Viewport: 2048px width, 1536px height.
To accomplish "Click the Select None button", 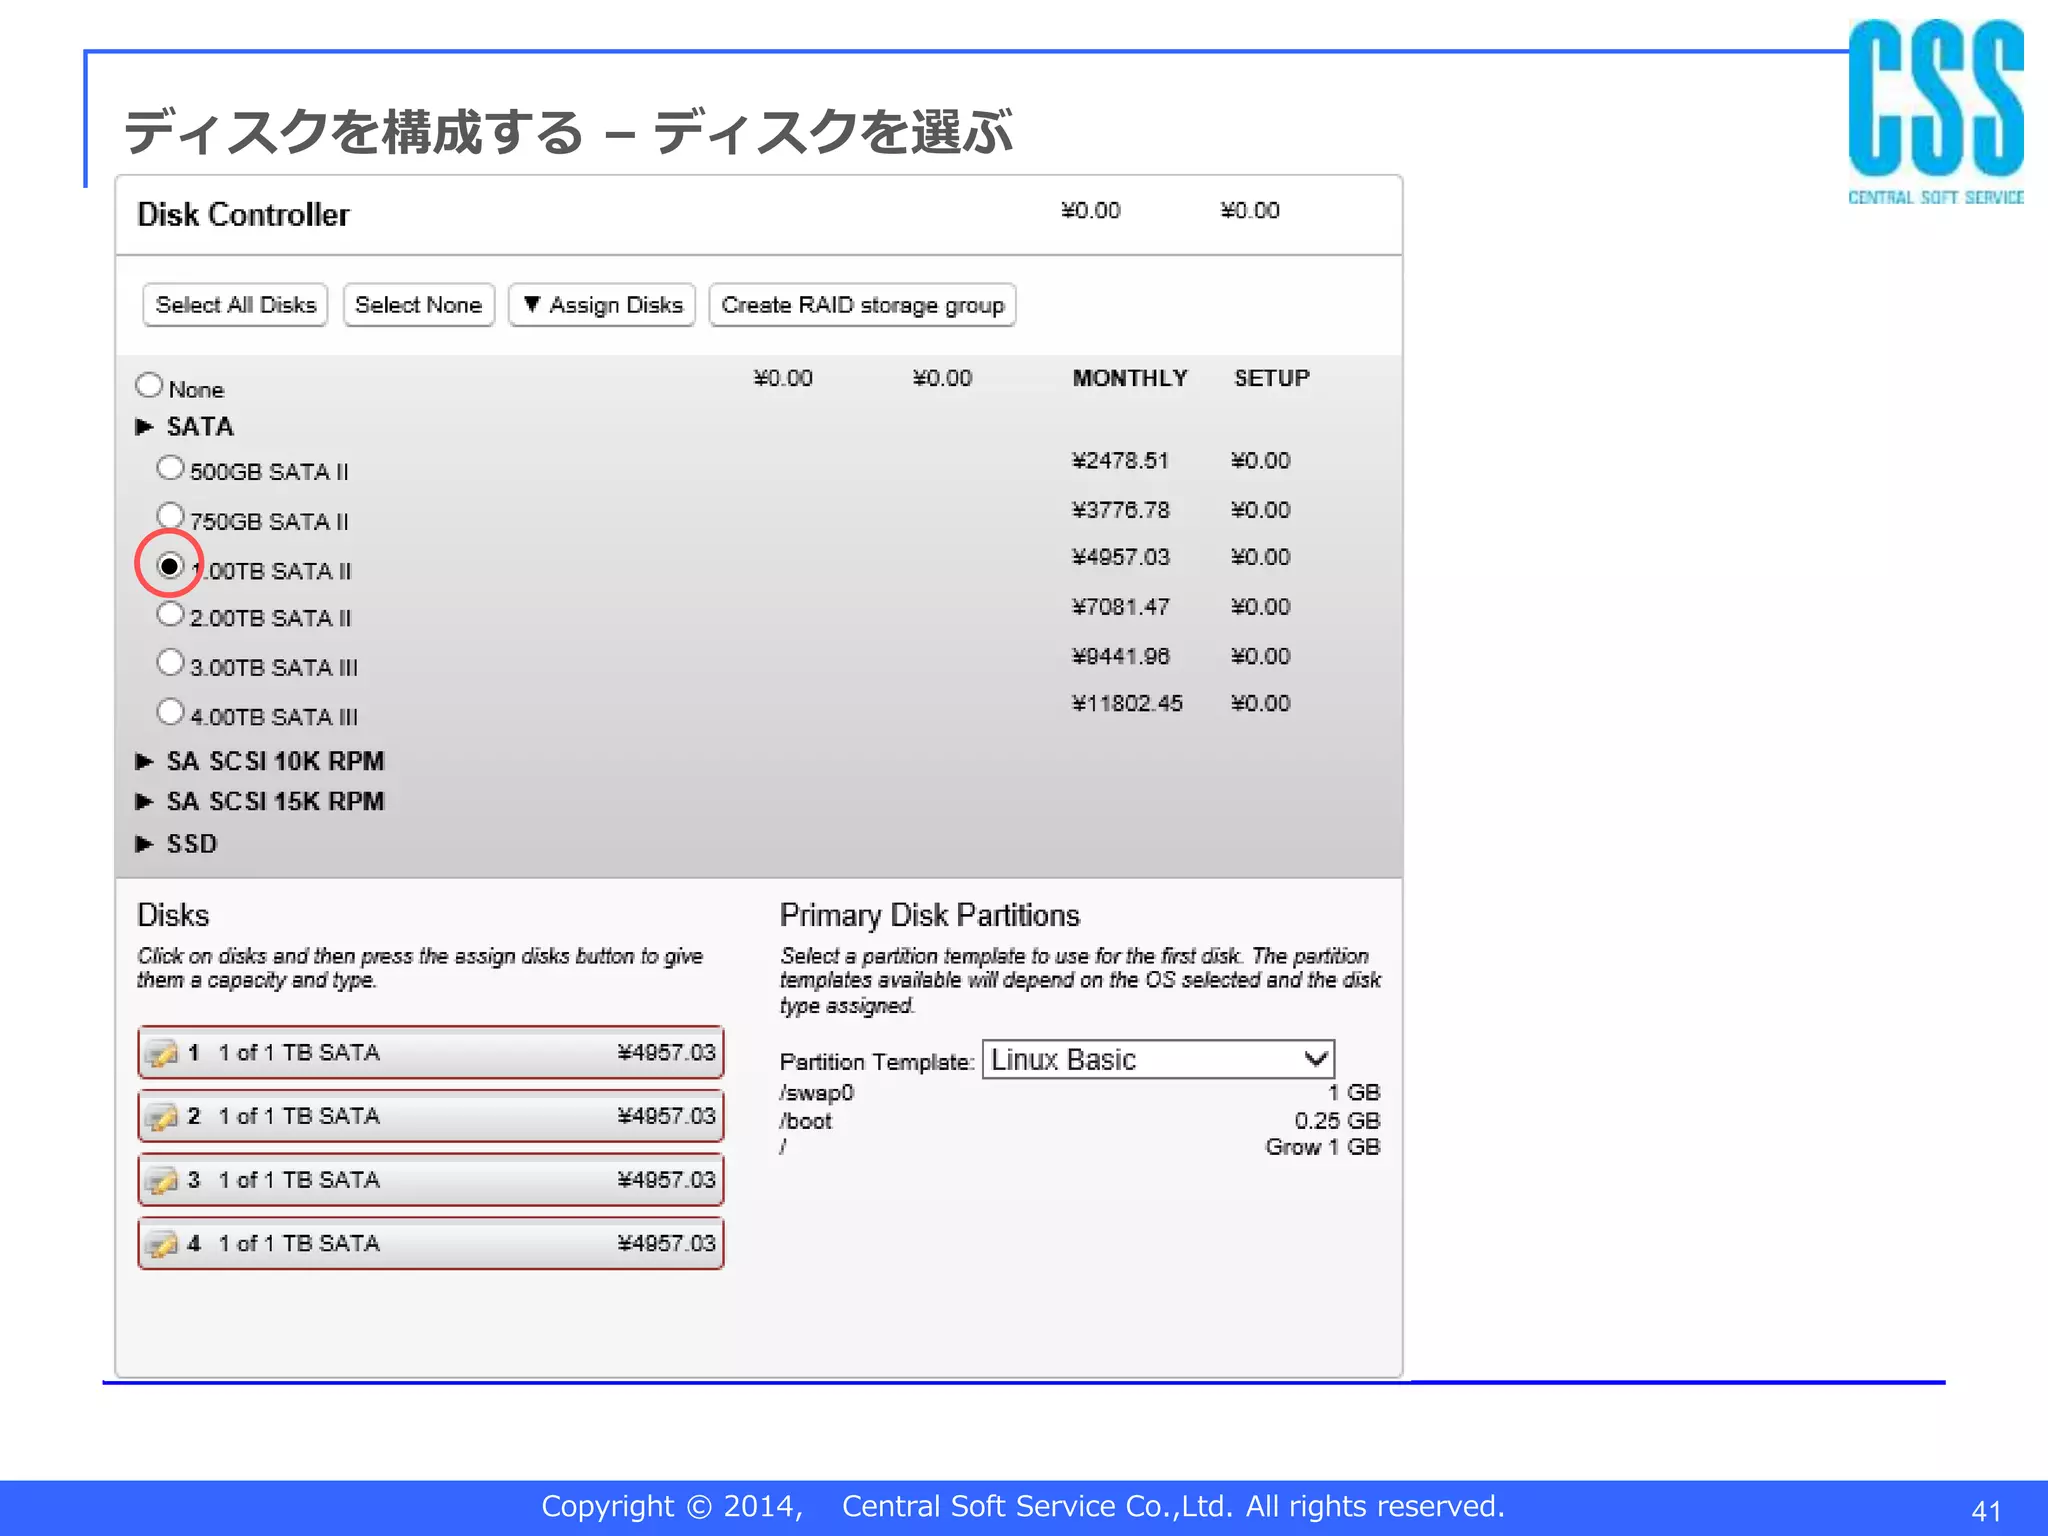I will 418,305.
